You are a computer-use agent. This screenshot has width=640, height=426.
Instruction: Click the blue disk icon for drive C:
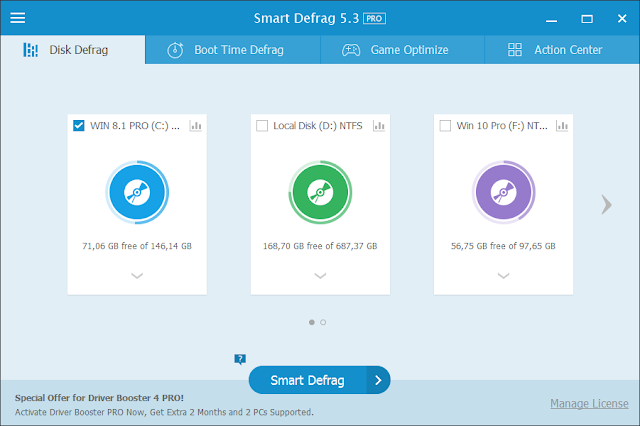pyautogui.click(x=137, y=192)
